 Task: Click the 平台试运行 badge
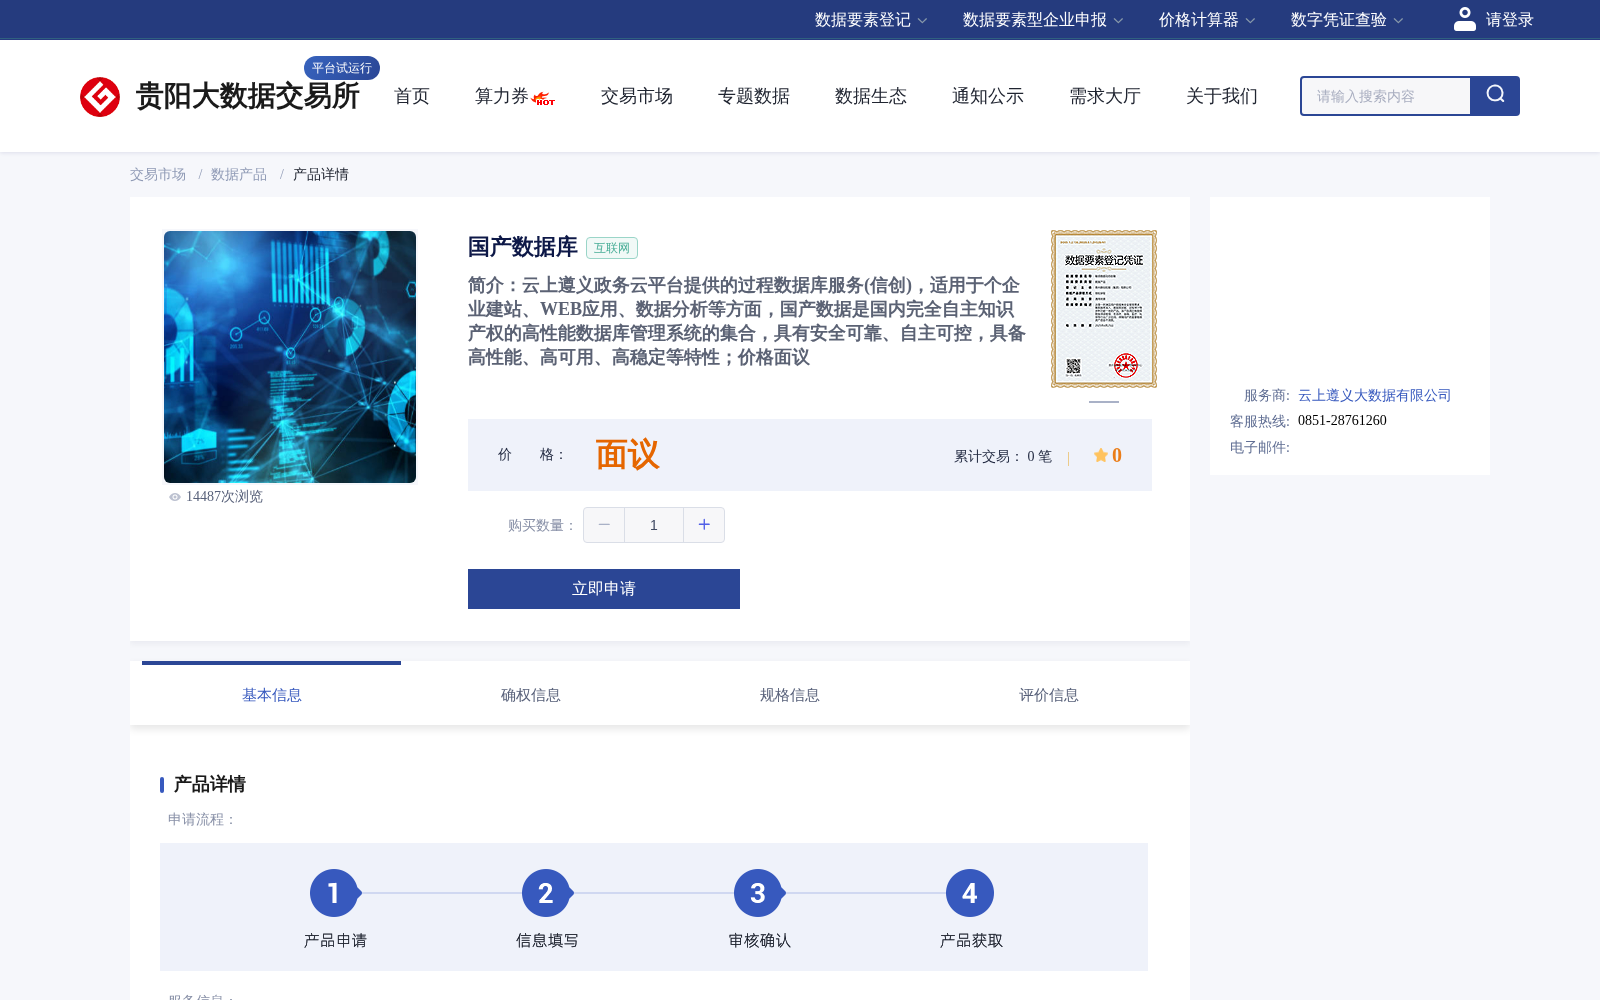pyautogui.click(x=342, y=68)
